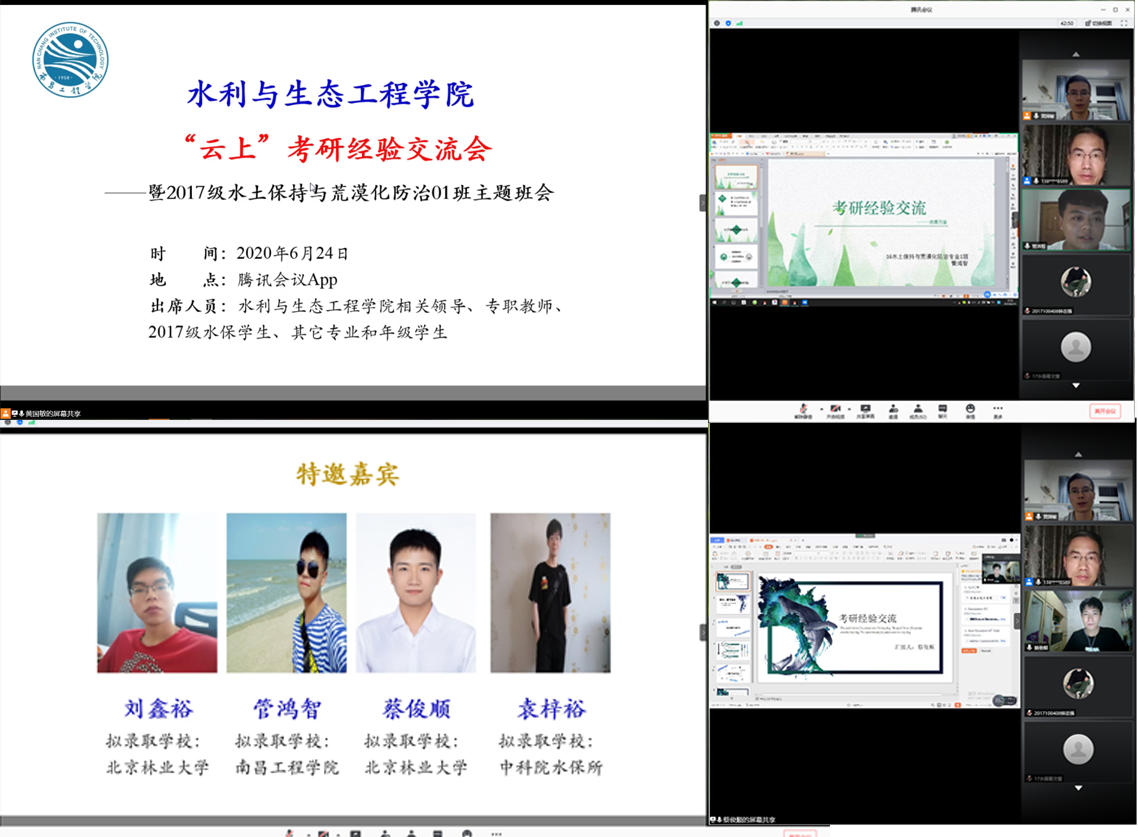Expand video options arrow beside camera icon
Screen dimensions: 1138x837
coord(850,408)
